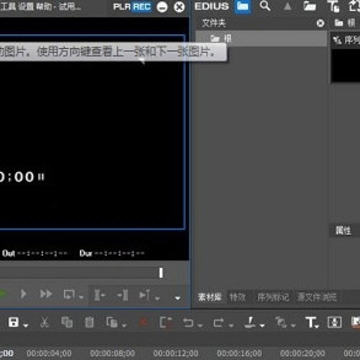The height and width of the screenshot is (360, 360).
Task: Click the open-folder add clip icon
Action: pyautogui.click(x=310, y=6)
